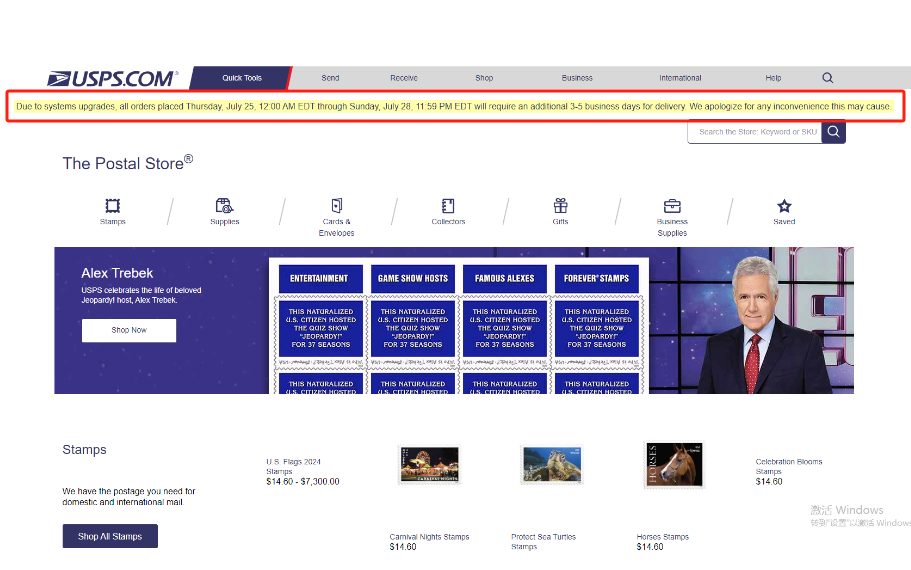The height and width of the screenshot is (570, 911).
Task: Open the Protect Sea Turtles Stamps link
Action: tap(543, 542)
